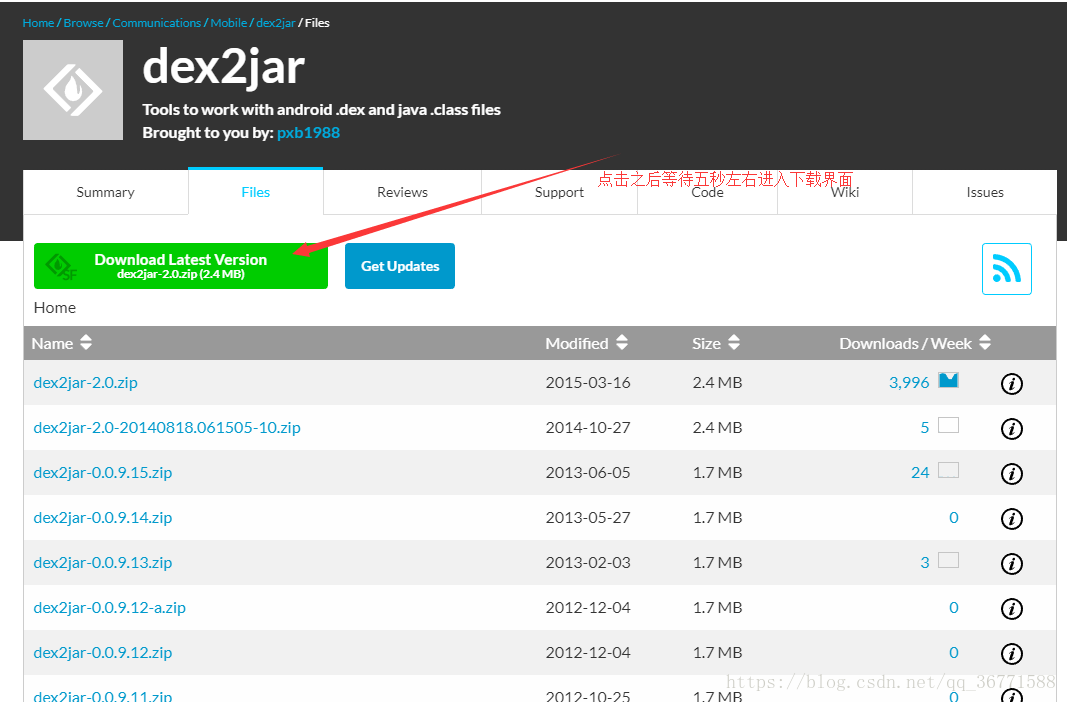The image size is (1067, 702).
Task: Sort files by Size column arrows
Action: click(734, 342)
